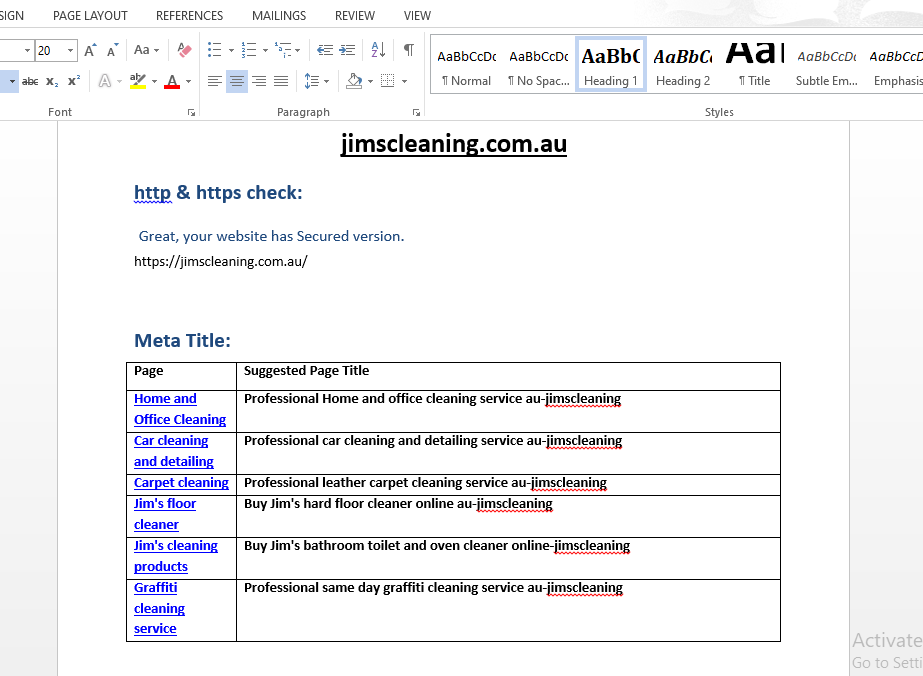Apply the Title style
923x676 pixels.
pyautogui.click(x=755, y=65)
